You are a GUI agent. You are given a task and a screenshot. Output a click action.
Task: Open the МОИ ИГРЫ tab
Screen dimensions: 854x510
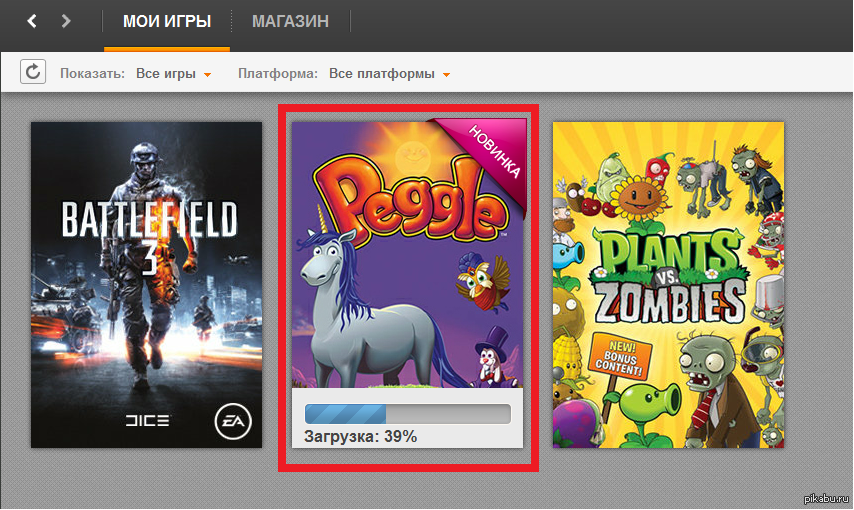167,21
